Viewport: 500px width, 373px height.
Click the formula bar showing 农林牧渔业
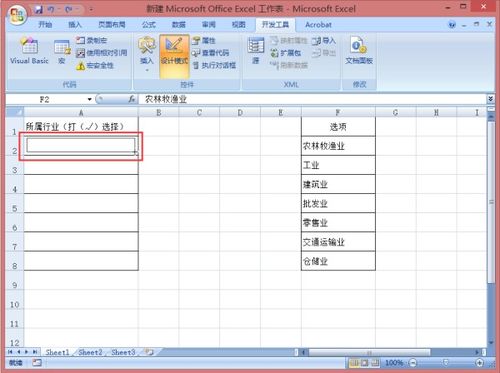click(313, 99)
